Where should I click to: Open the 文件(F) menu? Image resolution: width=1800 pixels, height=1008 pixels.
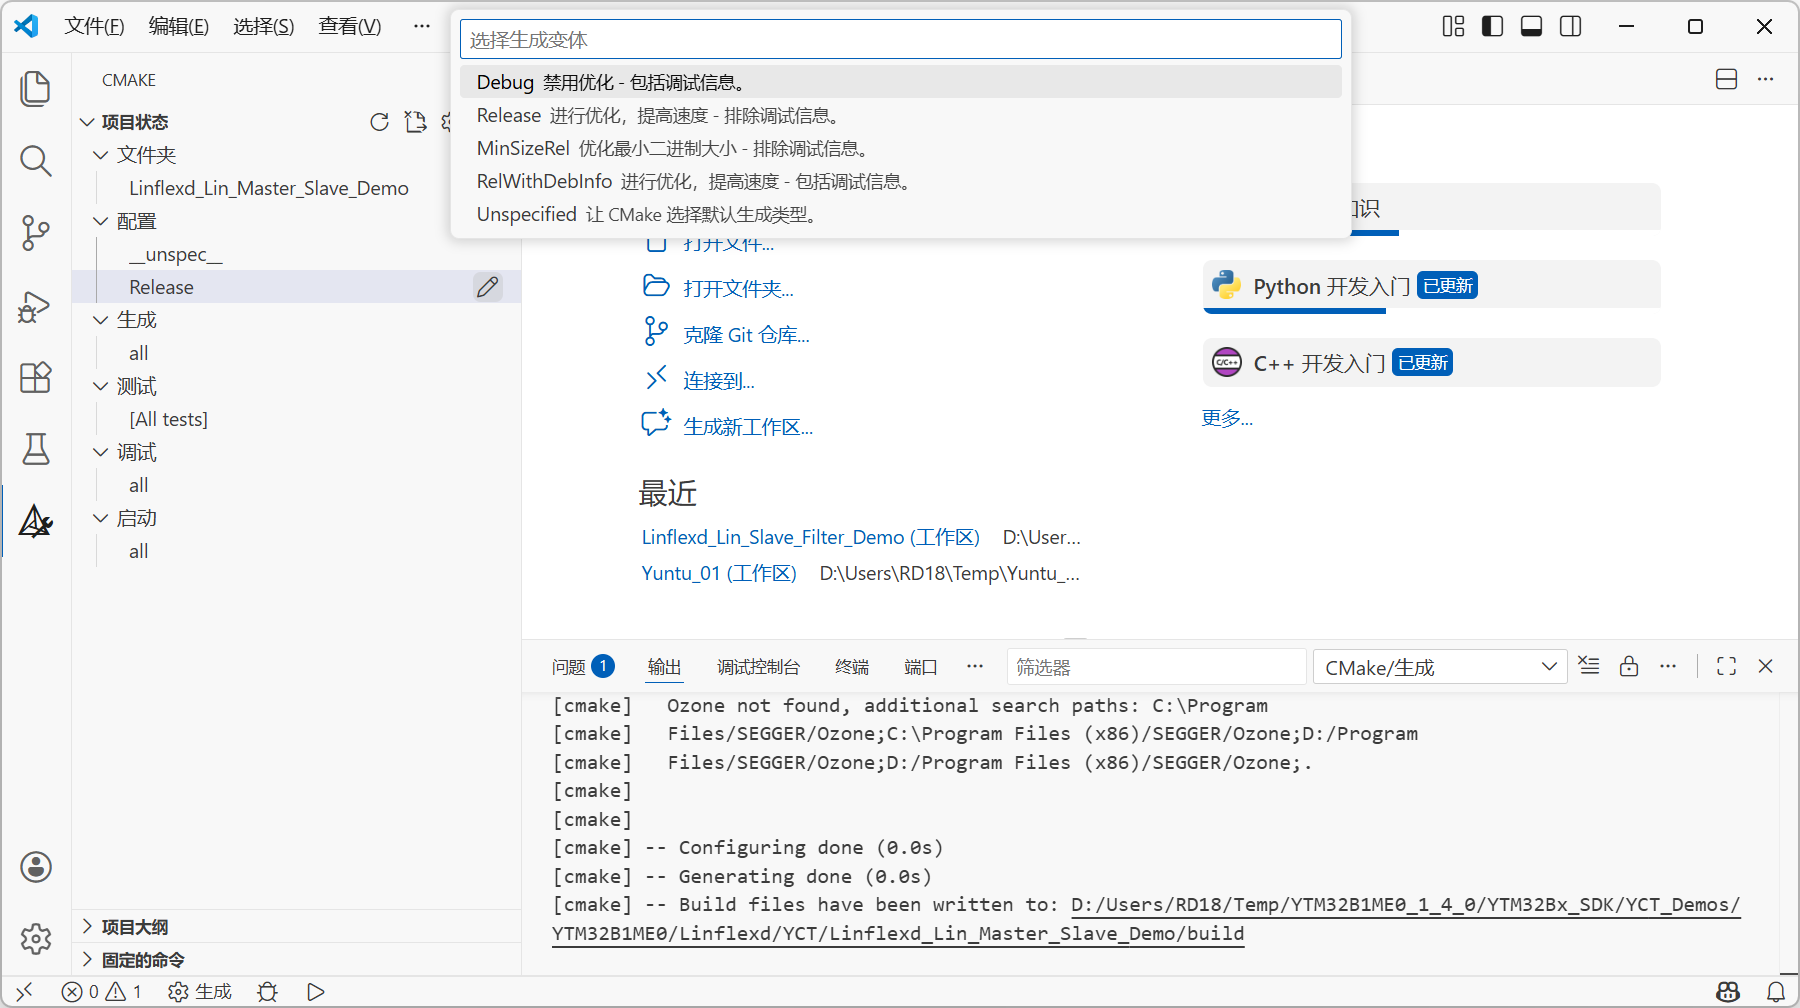click(x=94, y=26)
